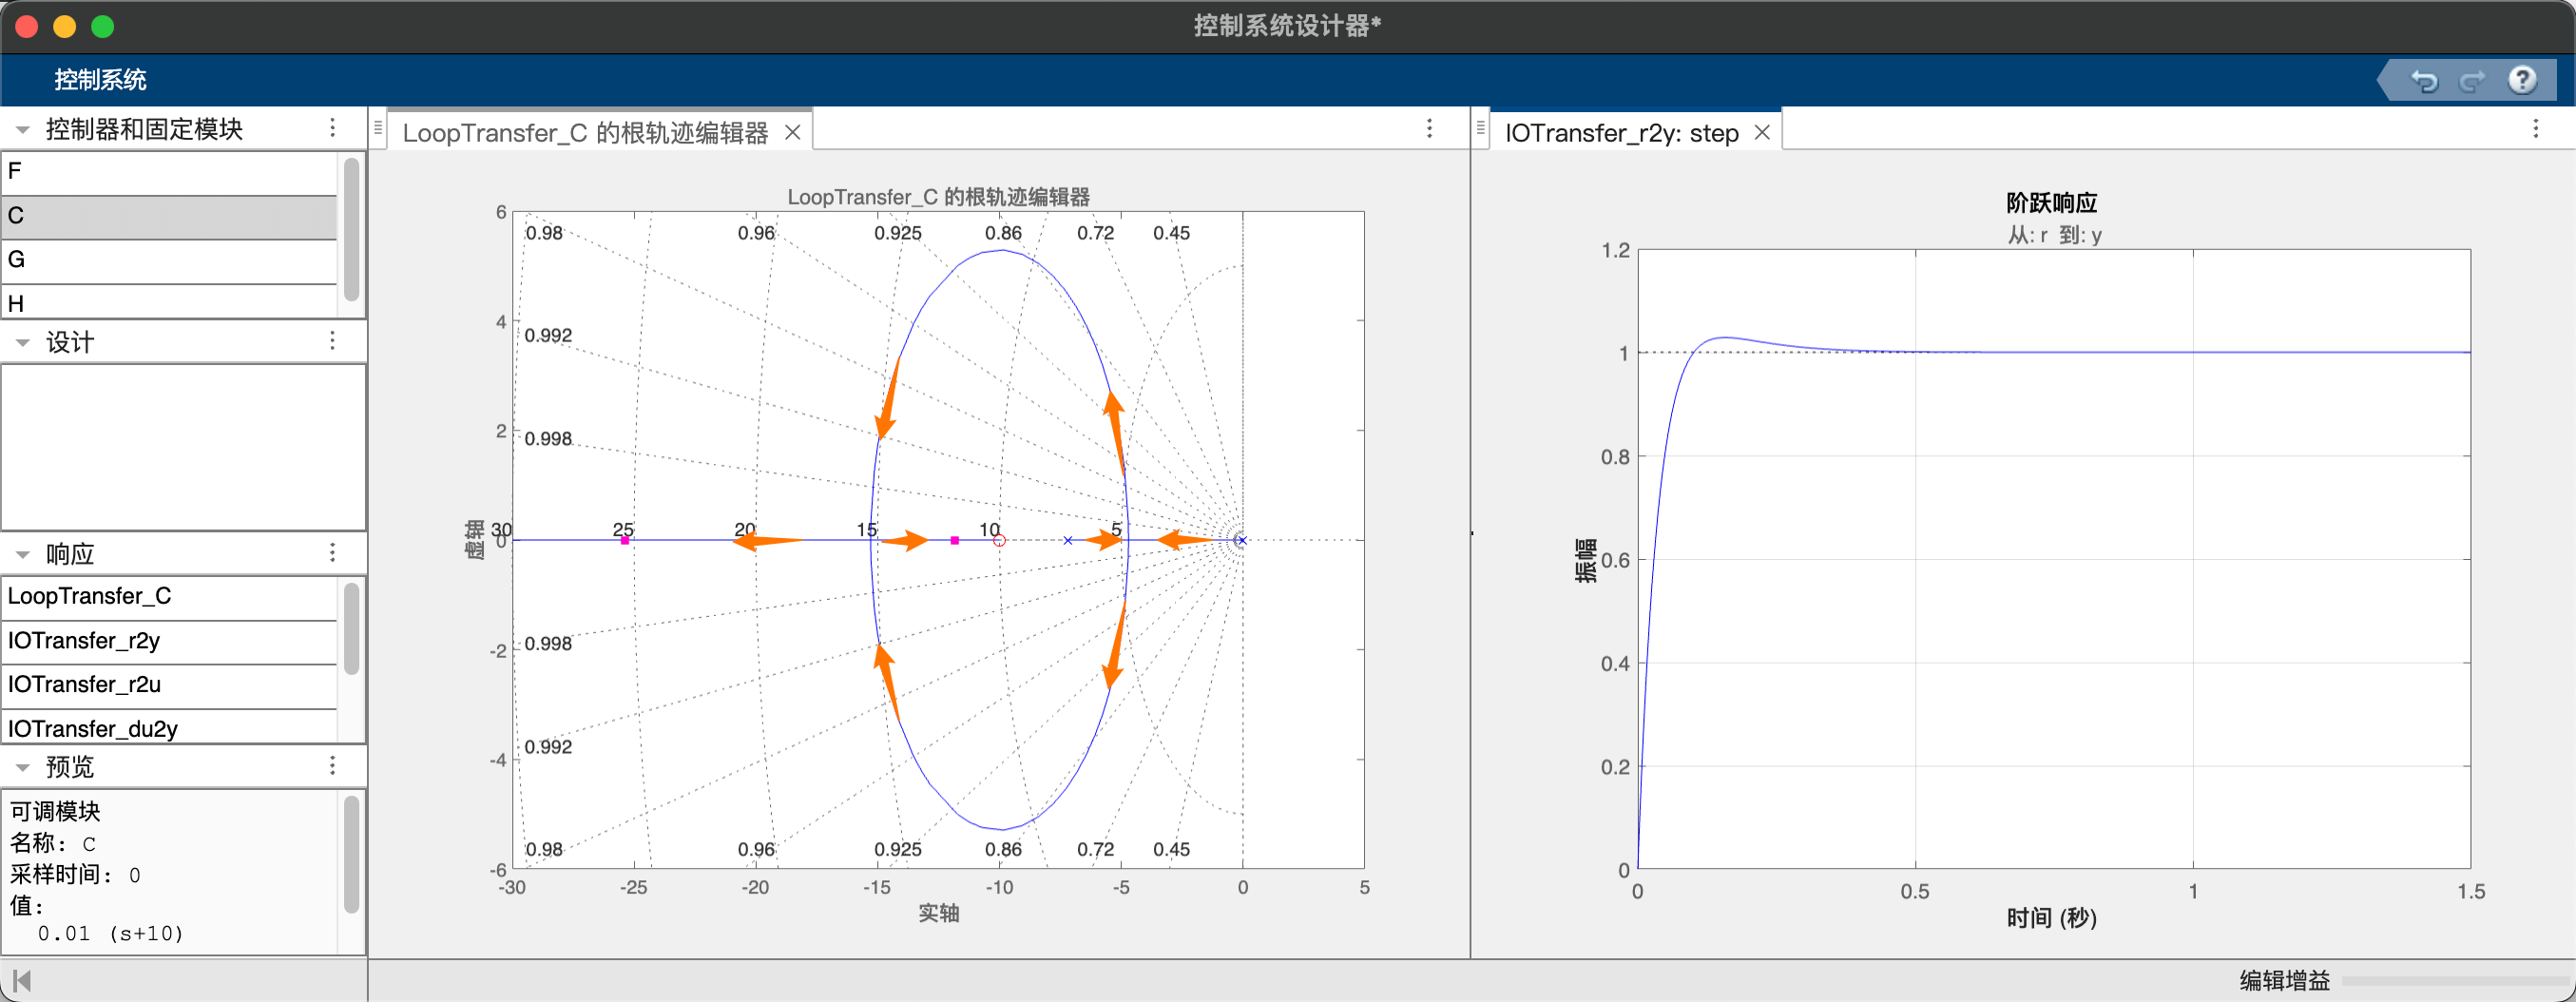Viewport: 2576px width, 1002px height.
Task: Select block G in the controllers list
Action: pyautogui.click(x=170, y=261)
